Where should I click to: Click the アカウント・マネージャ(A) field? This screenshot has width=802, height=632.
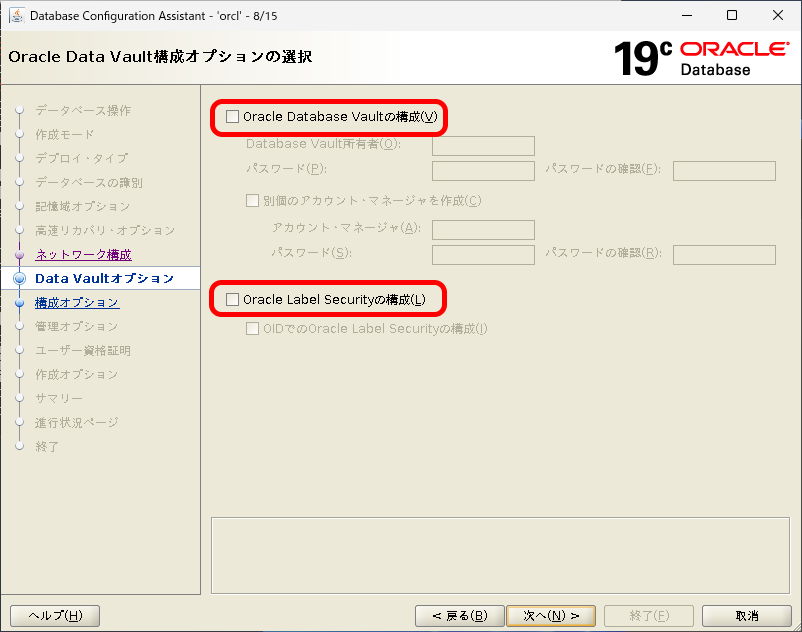tap(483, 229)
